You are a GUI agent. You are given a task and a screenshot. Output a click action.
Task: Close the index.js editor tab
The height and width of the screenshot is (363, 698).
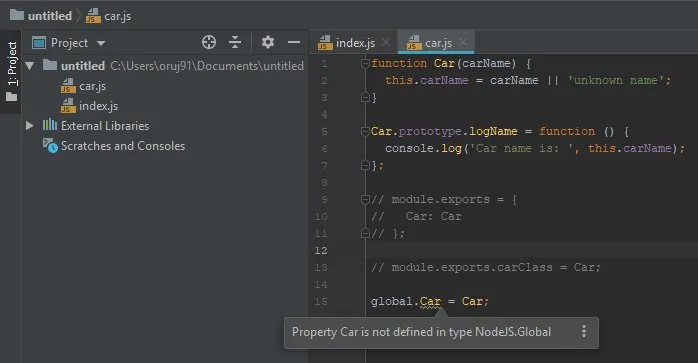(386, 42)
